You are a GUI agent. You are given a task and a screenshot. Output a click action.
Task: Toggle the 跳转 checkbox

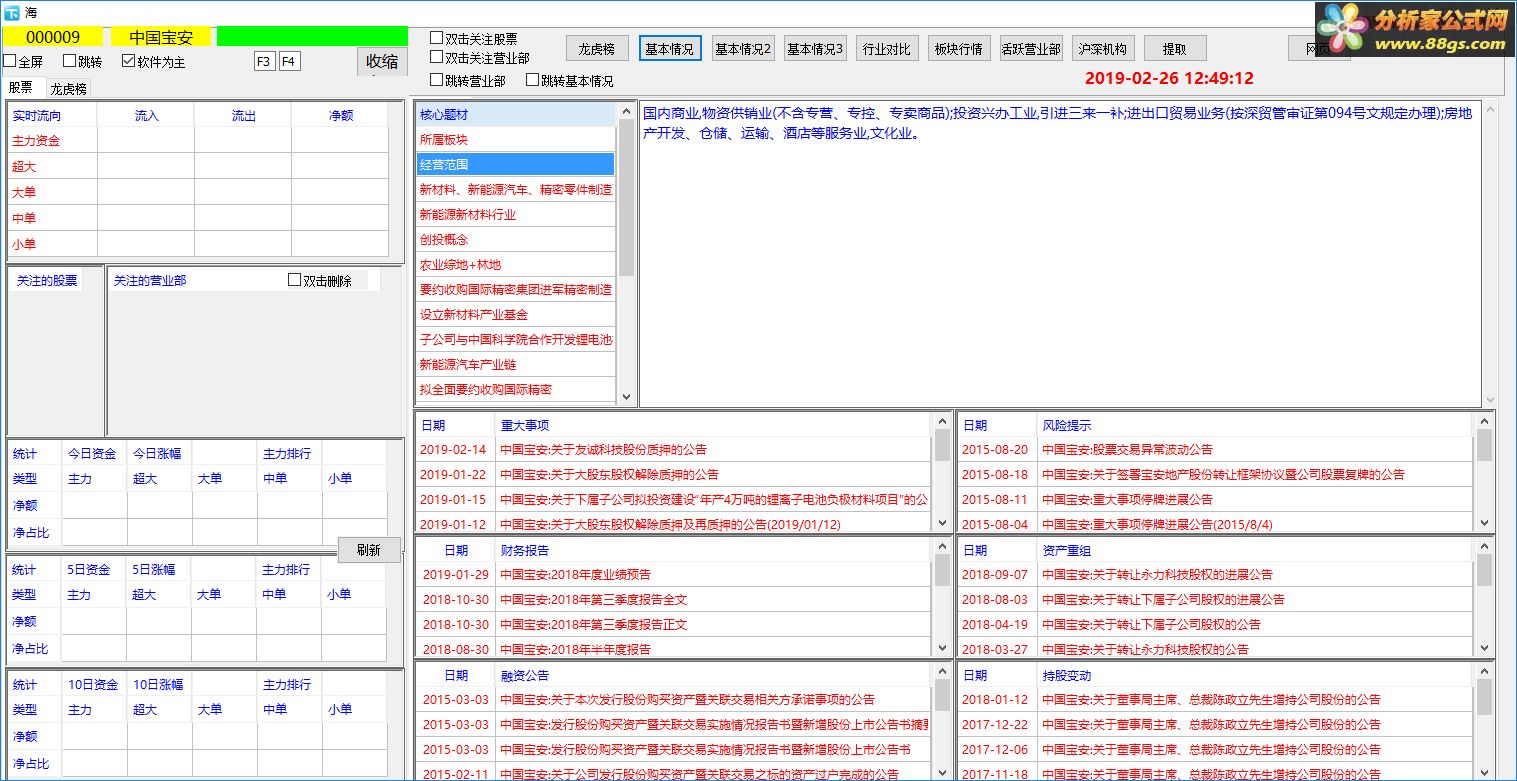pos(69,61)
